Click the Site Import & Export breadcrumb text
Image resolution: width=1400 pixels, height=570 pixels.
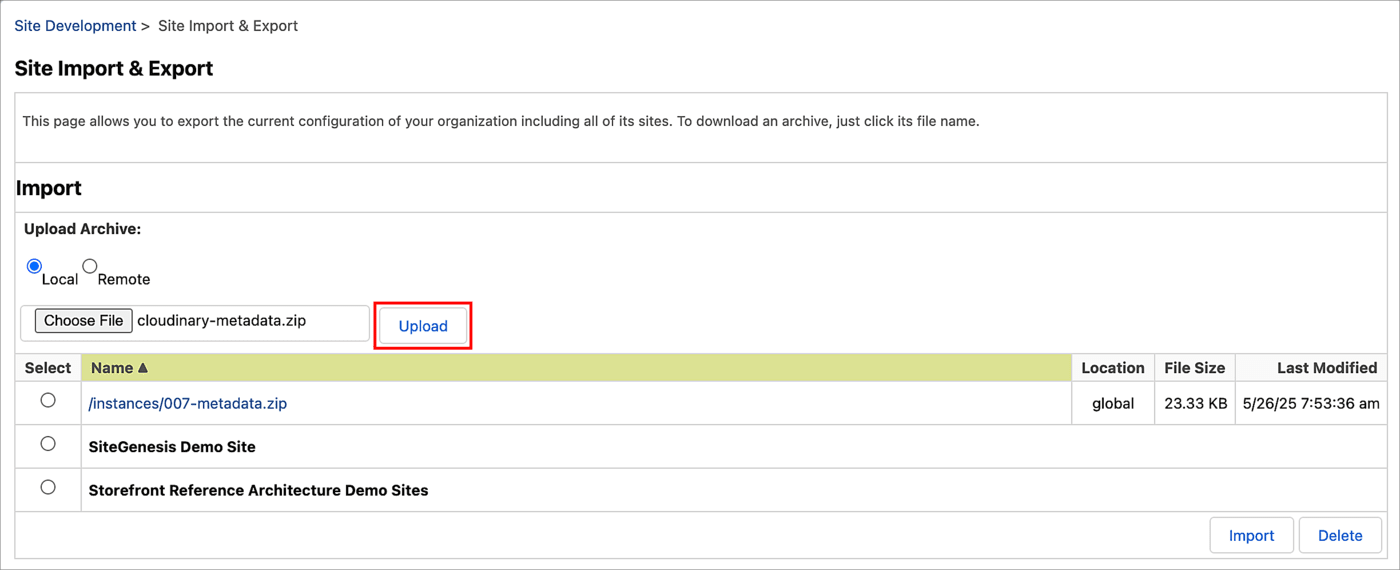click(x=228, y=25)
